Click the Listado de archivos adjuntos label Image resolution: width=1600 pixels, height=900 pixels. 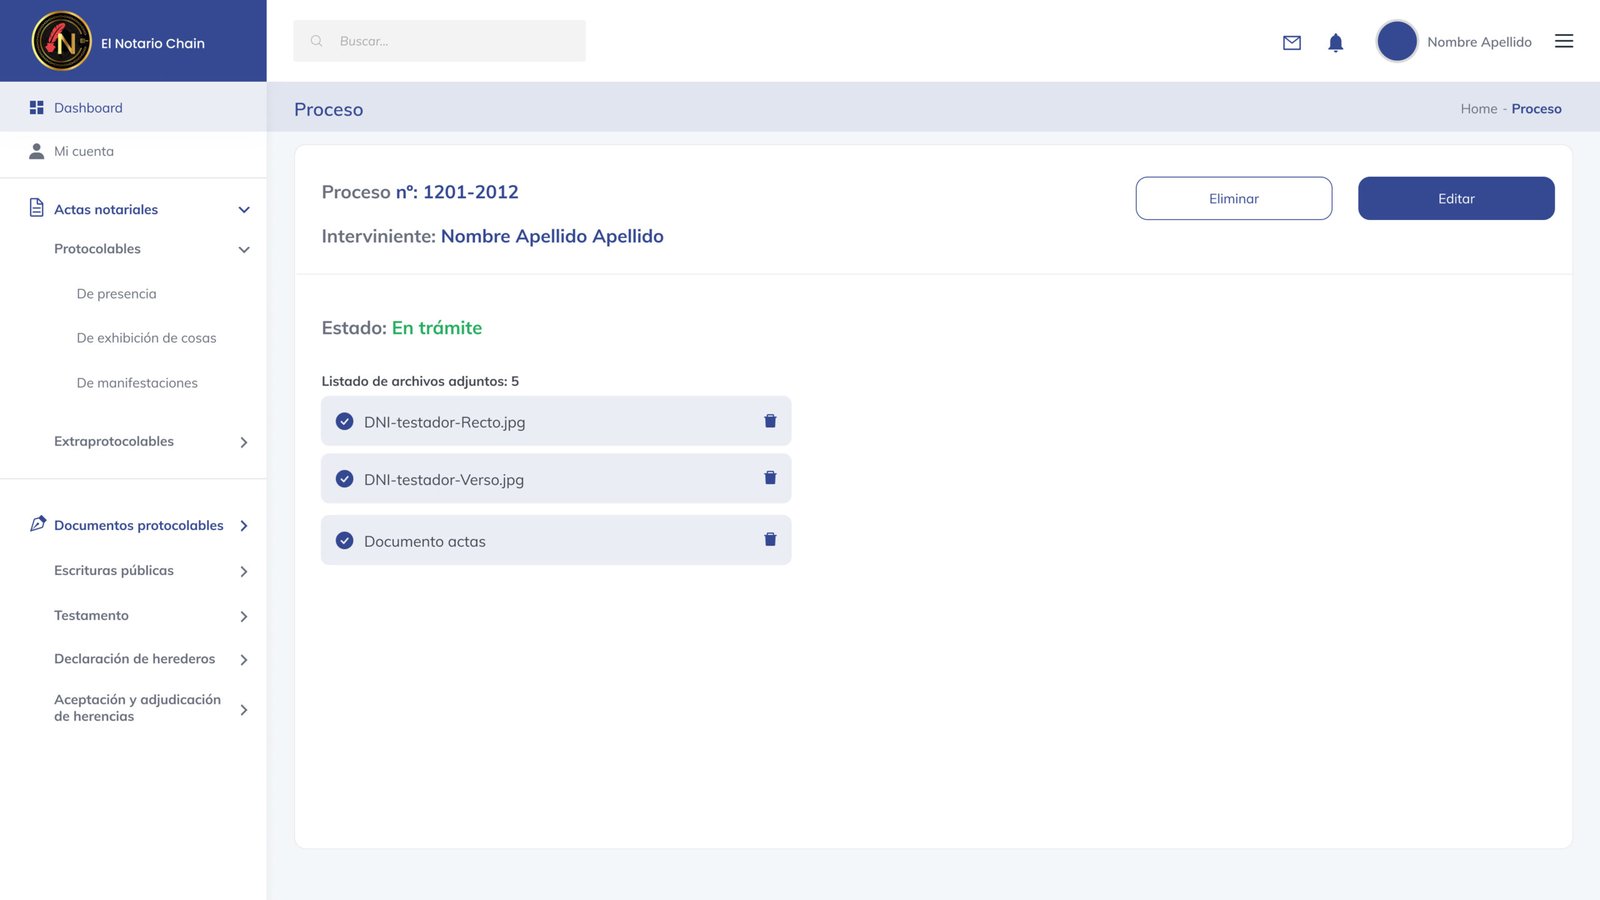pos(420,381)
